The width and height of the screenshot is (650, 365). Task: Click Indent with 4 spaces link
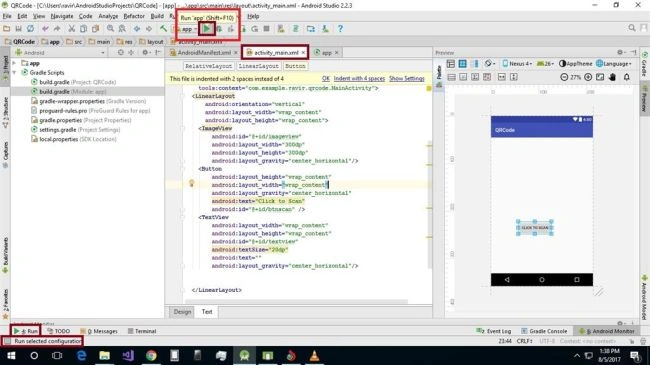(359, 78)
